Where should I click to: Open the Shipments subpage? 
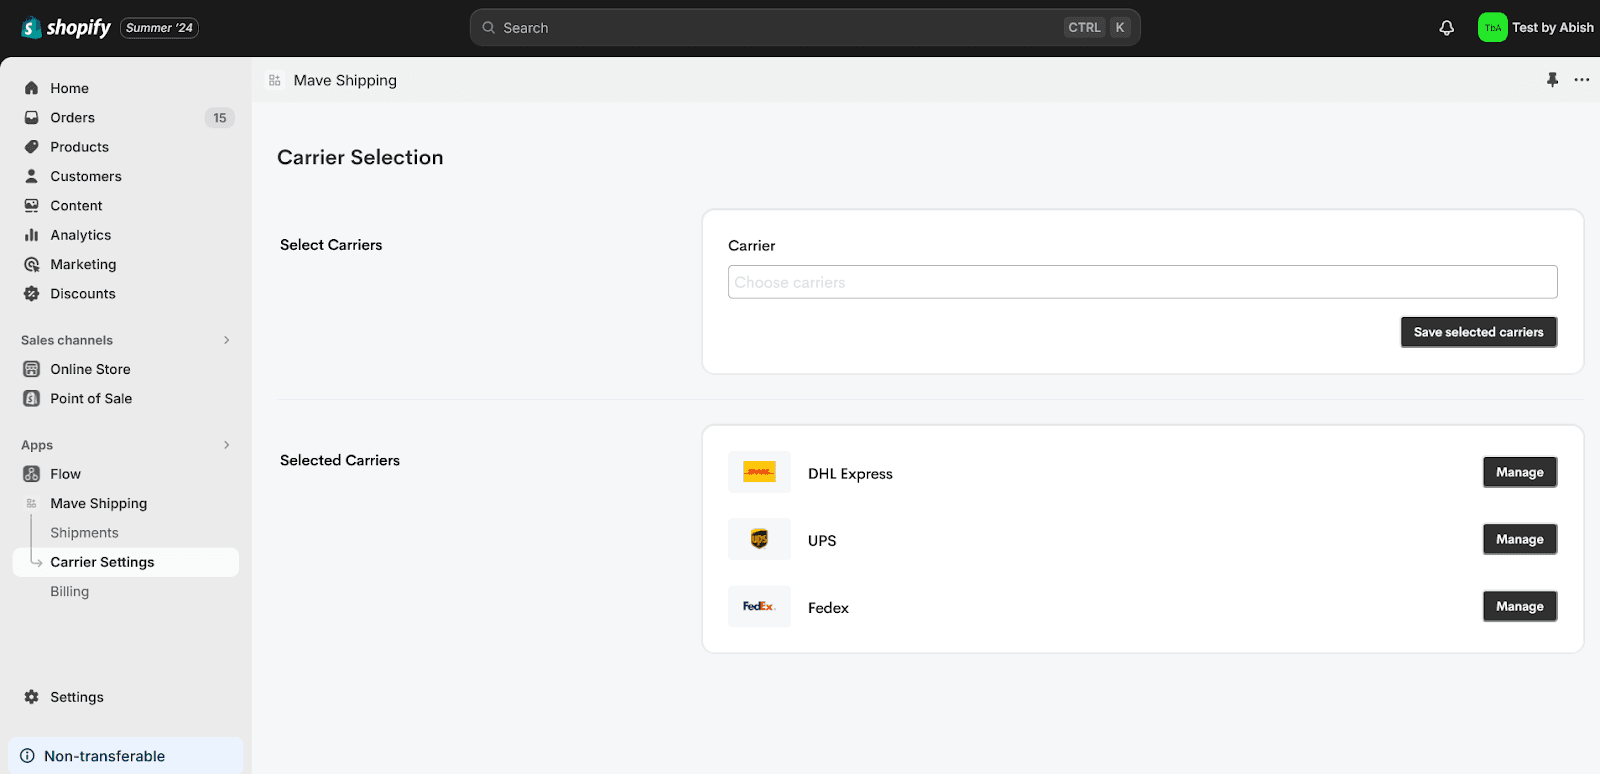click(x=85, y=533)
